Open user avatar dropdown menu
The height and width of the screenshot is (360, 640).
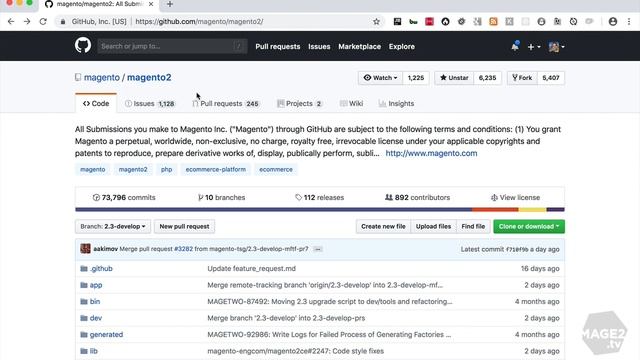point(556,47)
